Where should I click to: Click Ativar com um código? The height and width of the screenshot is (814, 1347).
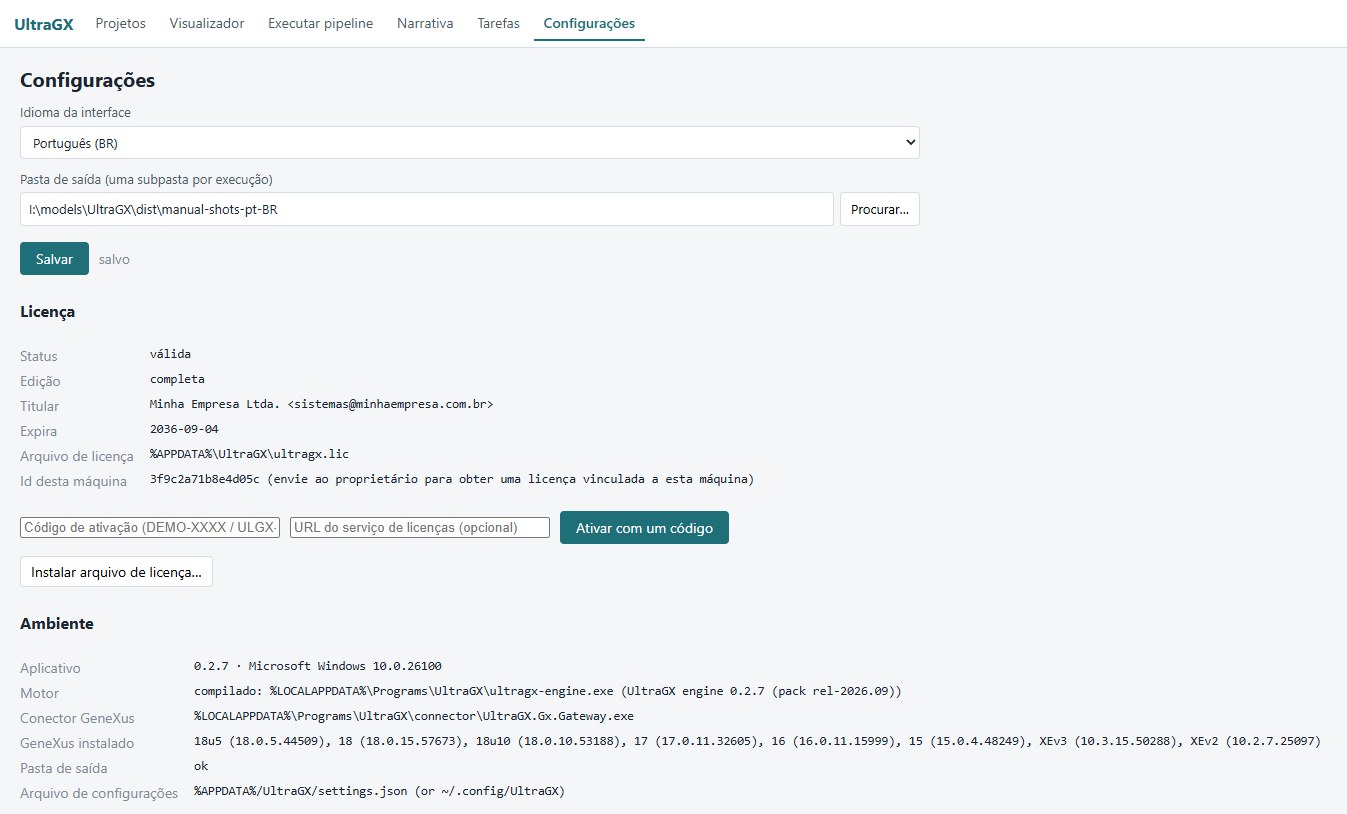point(644,528)
